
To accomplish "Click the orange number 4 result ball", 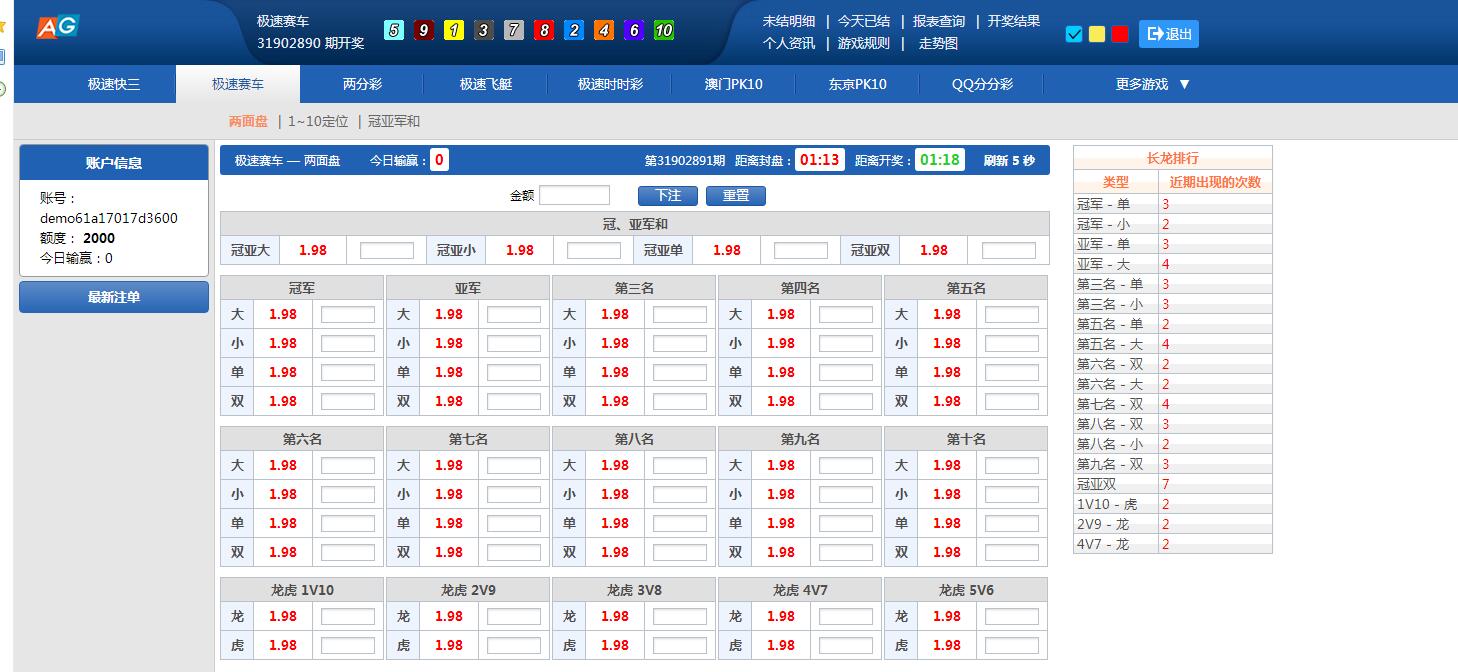I will pyautogui.click(x=604, y=30).
